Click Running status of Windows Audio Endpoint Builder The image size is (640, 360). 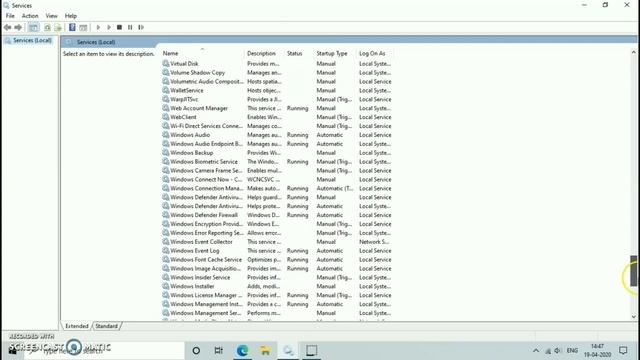coord(297,144)
